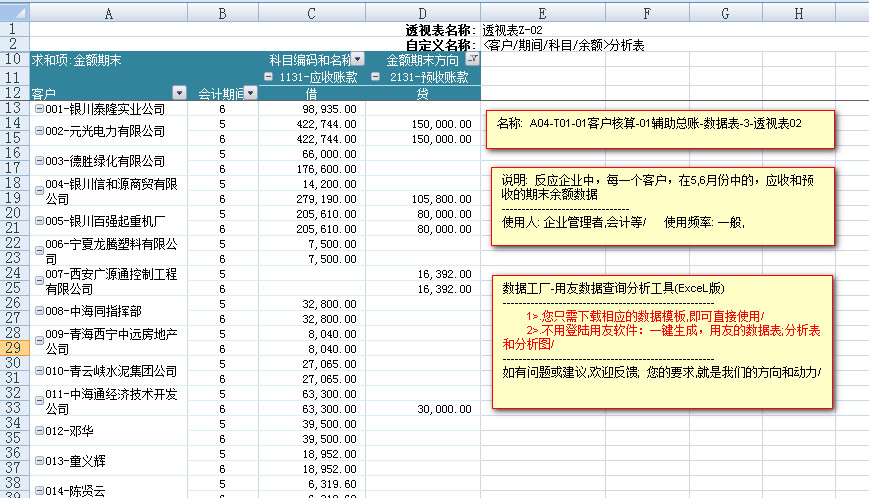
Task: Click the 金额期末方向 filter icon
Action: pyautogui.click(x=473, y=60)
